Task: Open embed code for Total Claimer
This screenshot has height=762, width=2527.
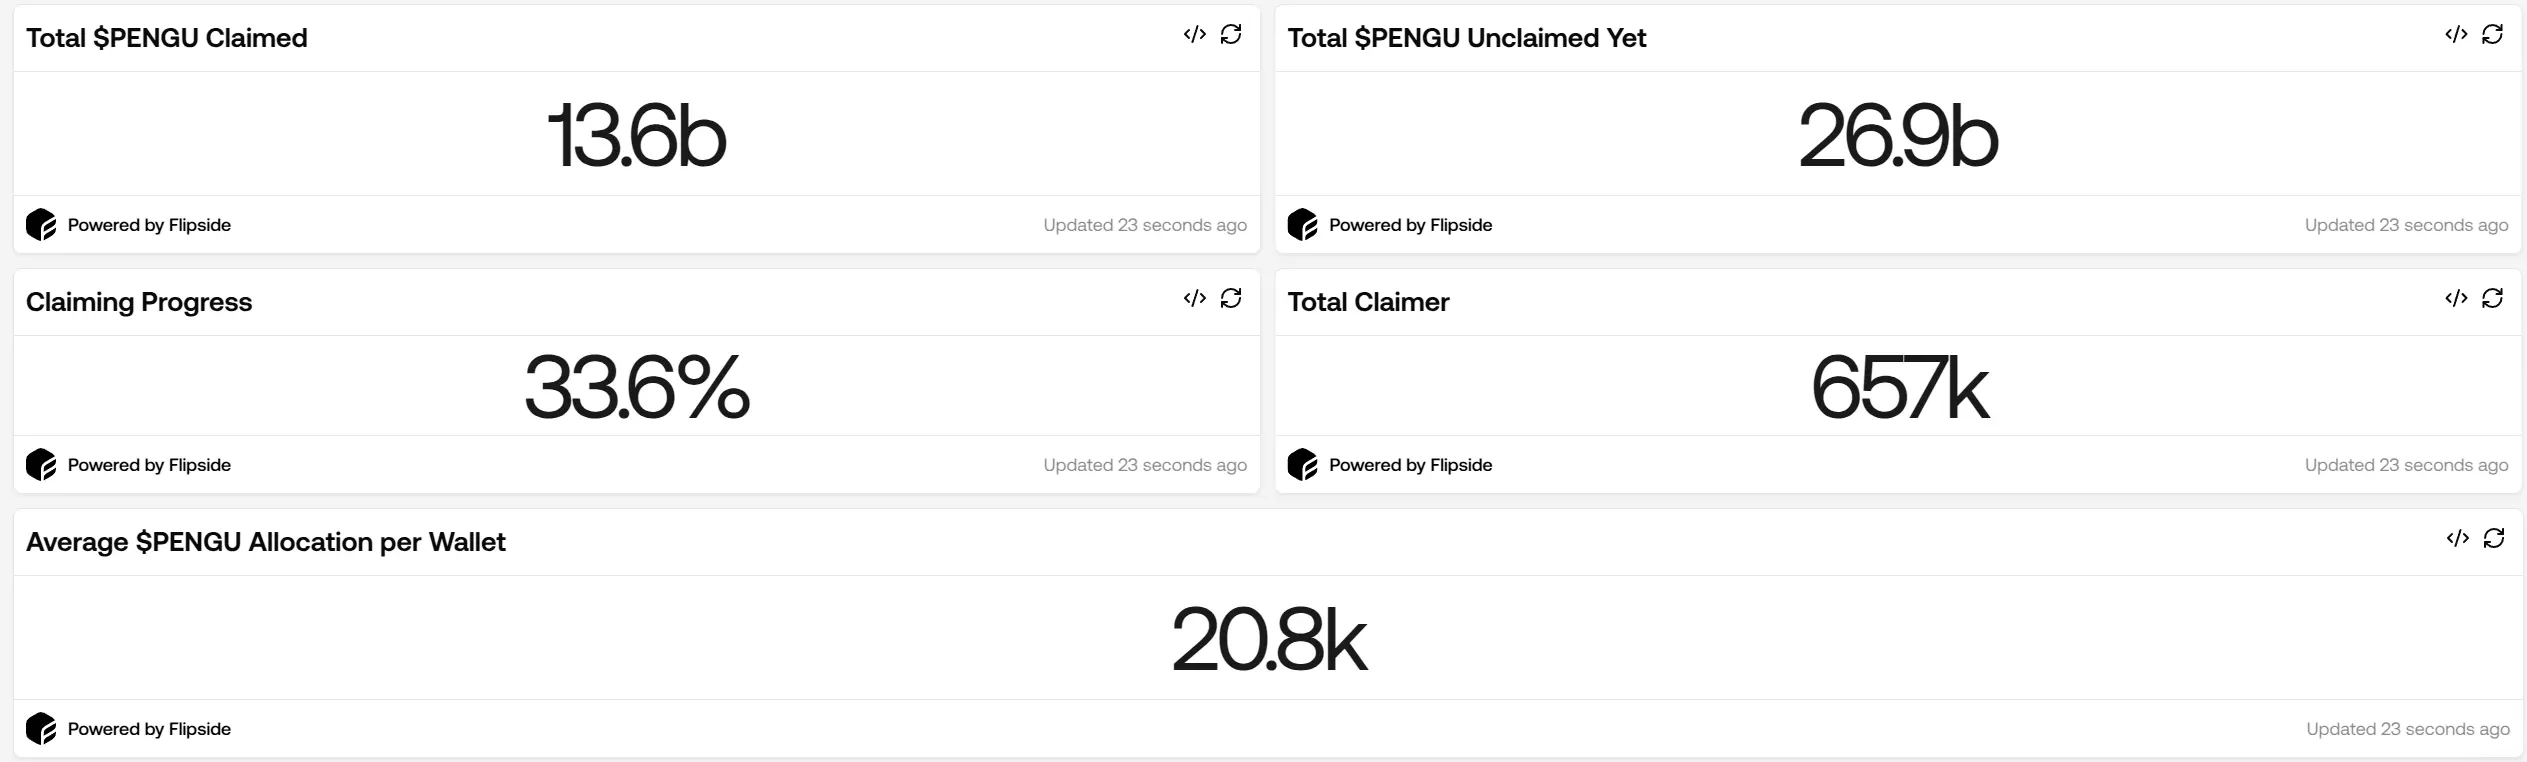Action: tap(2456, 299)
